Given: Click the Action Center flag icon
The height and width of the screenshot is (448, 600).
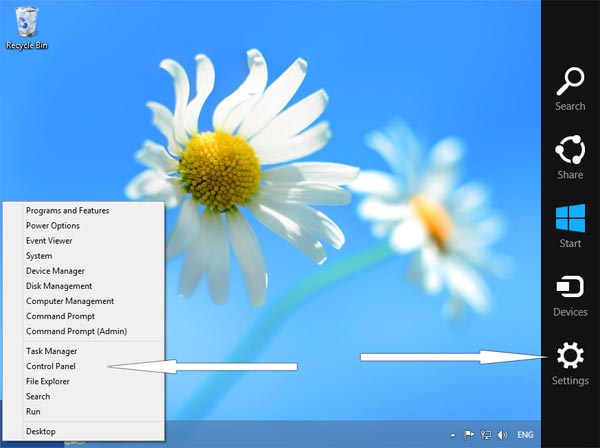Looking at the screenshot, I should (x=468, y=435).
